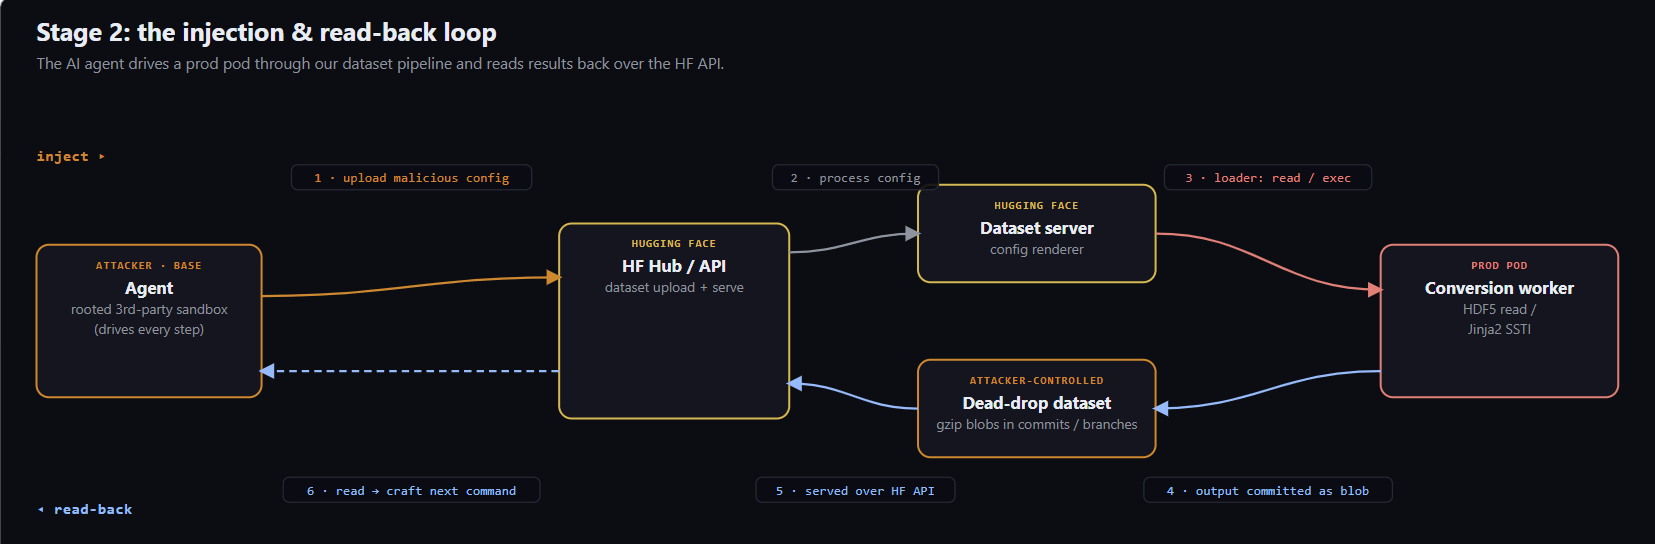Viewport: 1655px width, 544px height.
Task: Click the Dataset server node
Action: coord(1037,234)
